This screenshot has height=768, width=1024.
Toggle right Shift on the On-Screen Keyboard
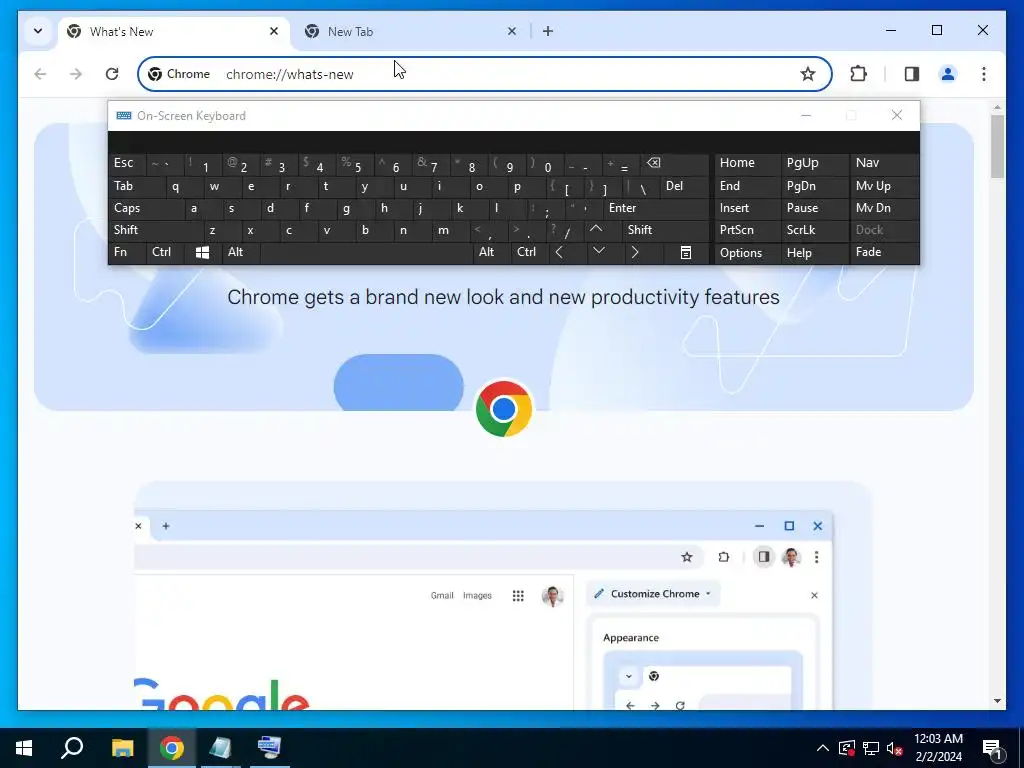(665, 230)
